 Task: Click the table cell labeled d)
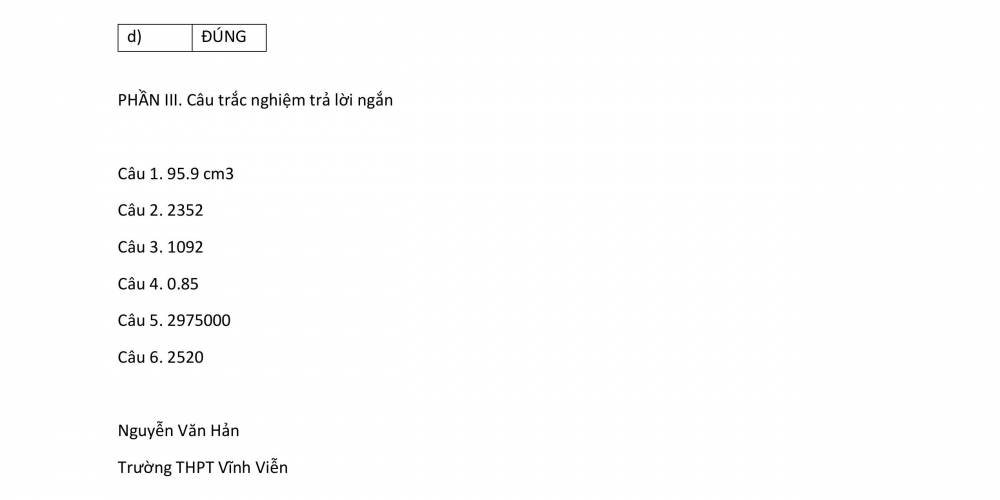pyautogui.click(x=155, y=38)
